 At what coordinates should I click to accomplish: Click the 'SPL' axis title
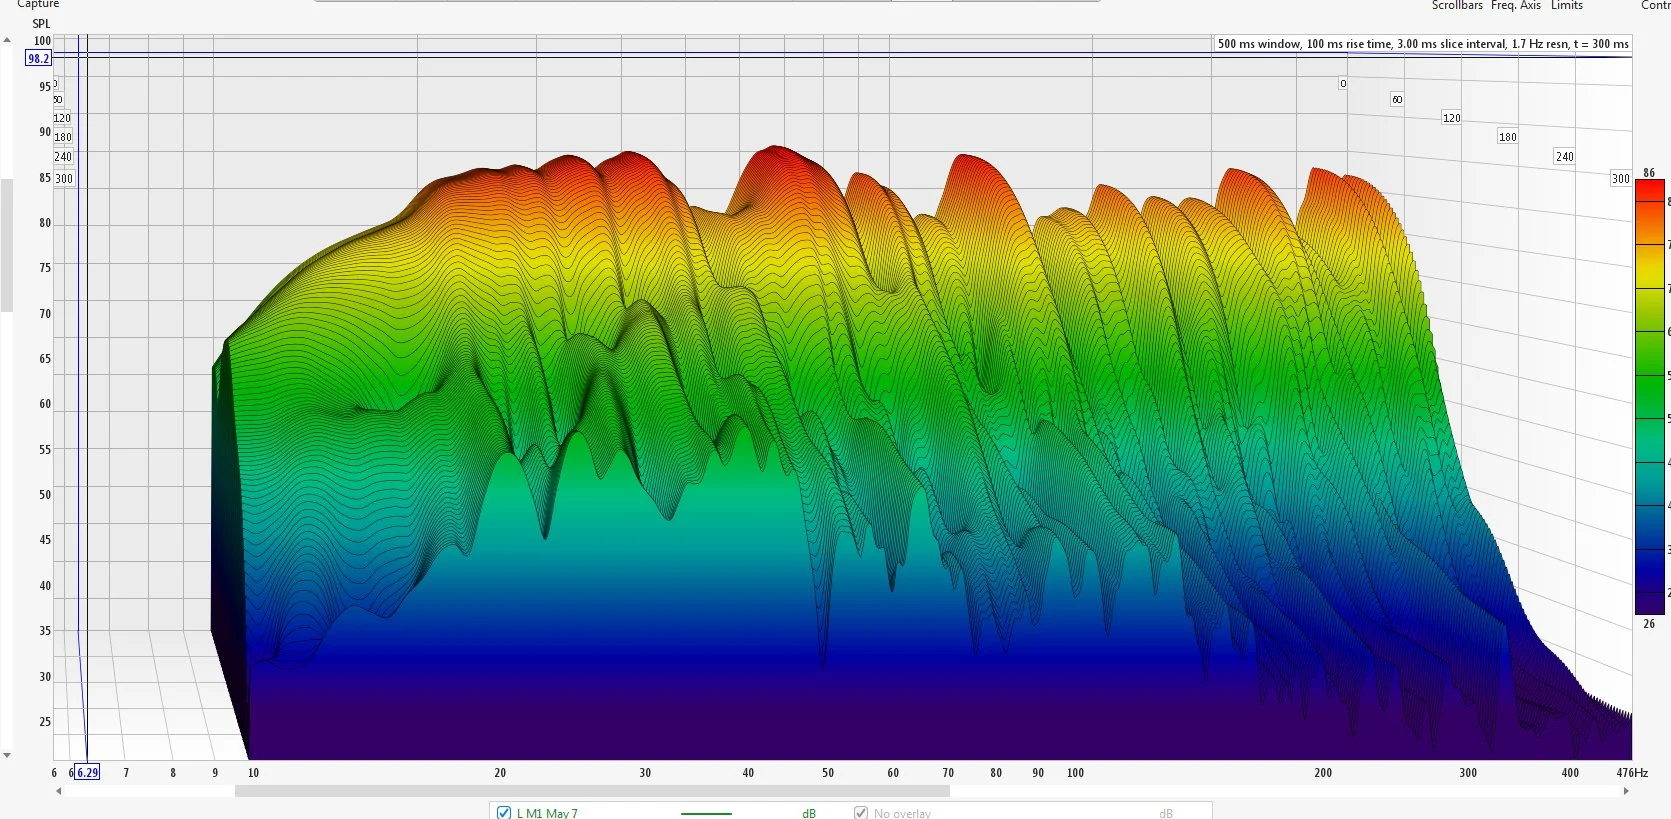point(41,24)
